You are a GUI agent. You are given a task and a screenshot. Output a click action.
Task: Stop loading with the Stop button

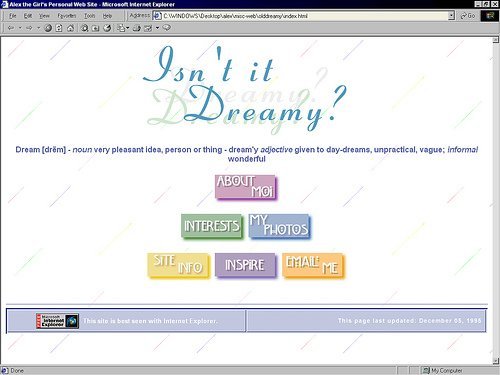point(48,28)
